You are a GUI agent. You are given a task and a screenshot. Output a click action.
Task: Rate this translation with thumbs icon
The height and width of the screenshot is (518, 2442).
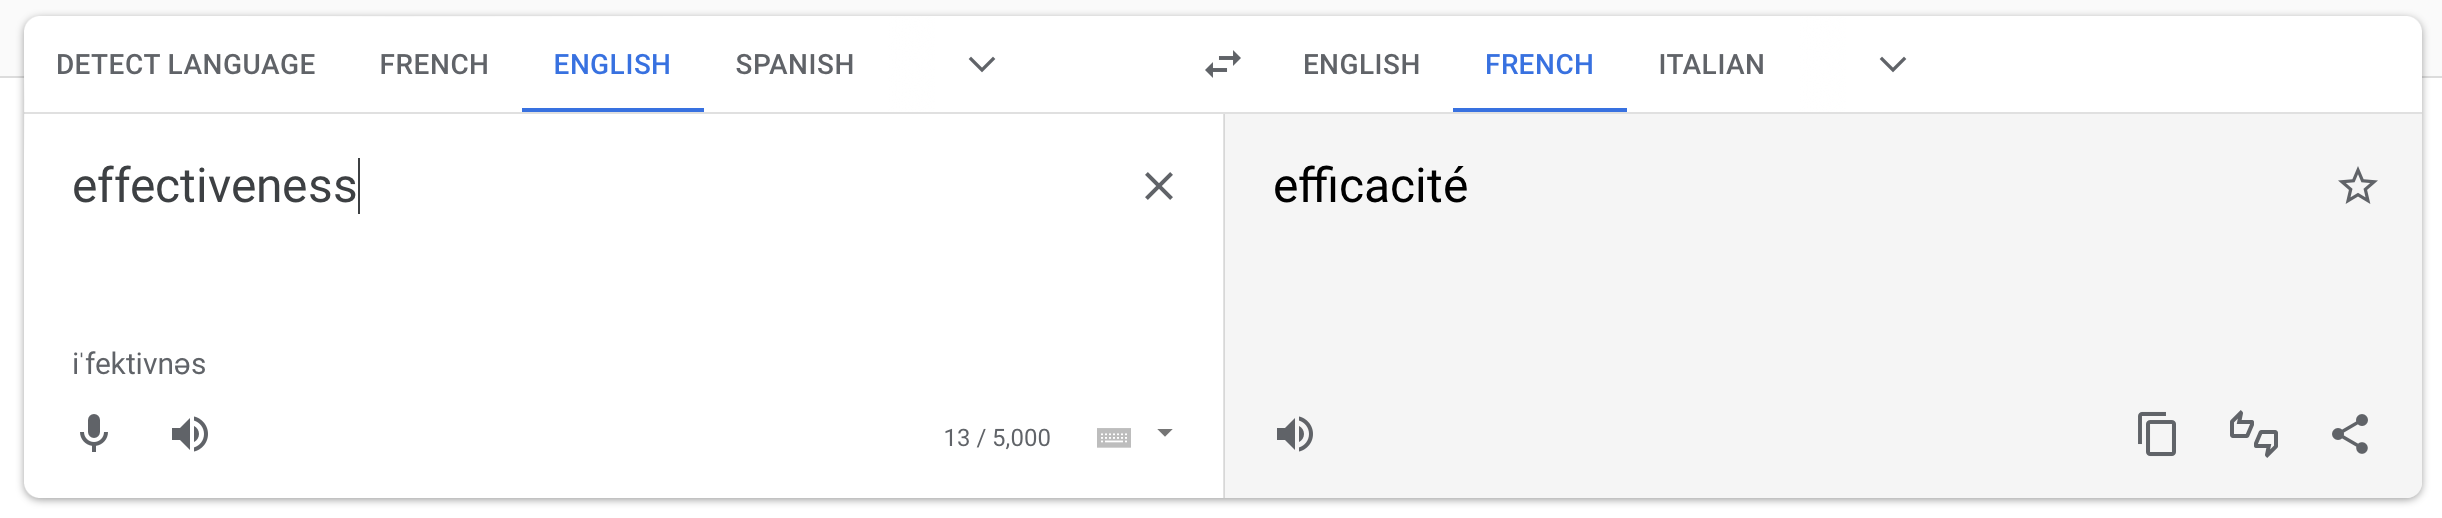pos(2254,434)
